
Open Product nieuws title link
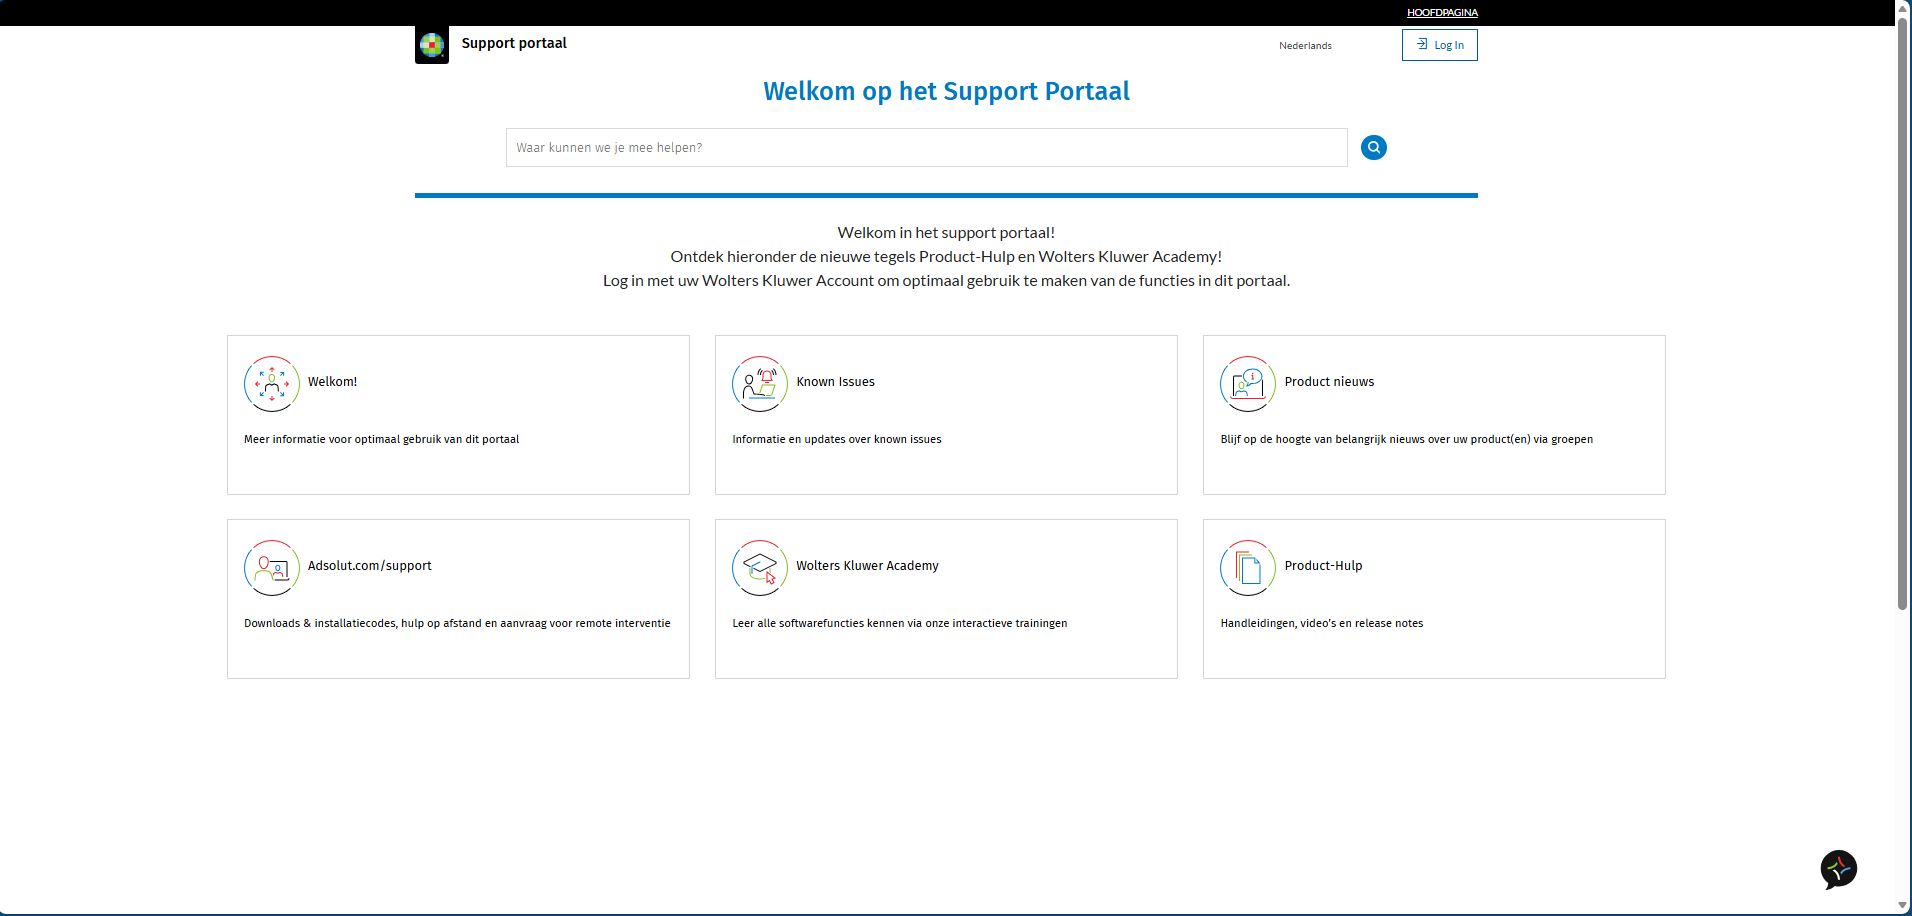(x=1329, y=382)
